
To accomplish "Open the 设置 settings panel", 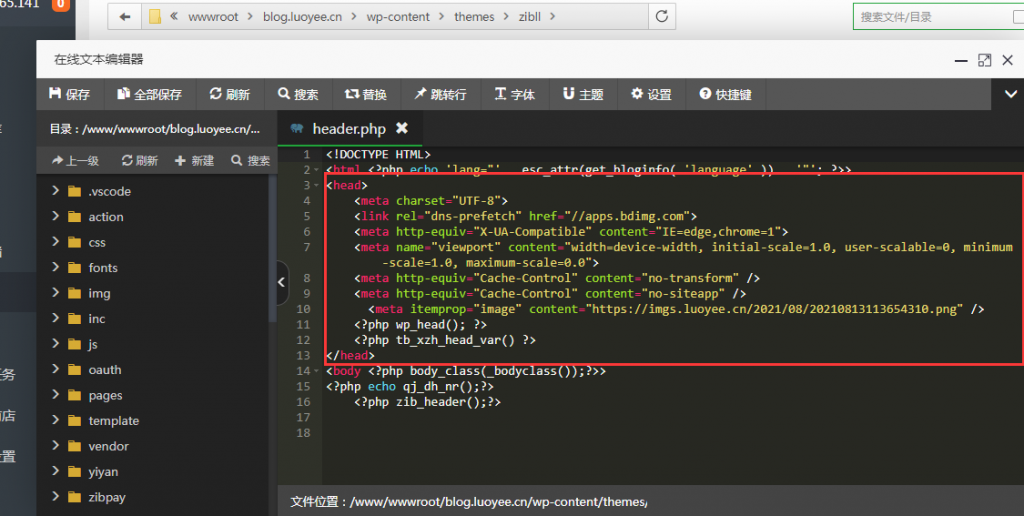I will pyautogui.click(x=651, y=94).
